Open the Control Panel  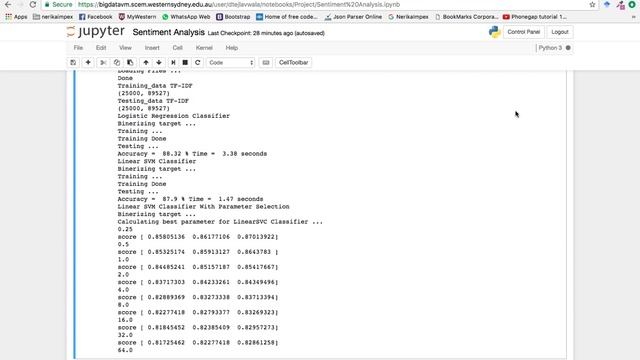click(524, 32)
